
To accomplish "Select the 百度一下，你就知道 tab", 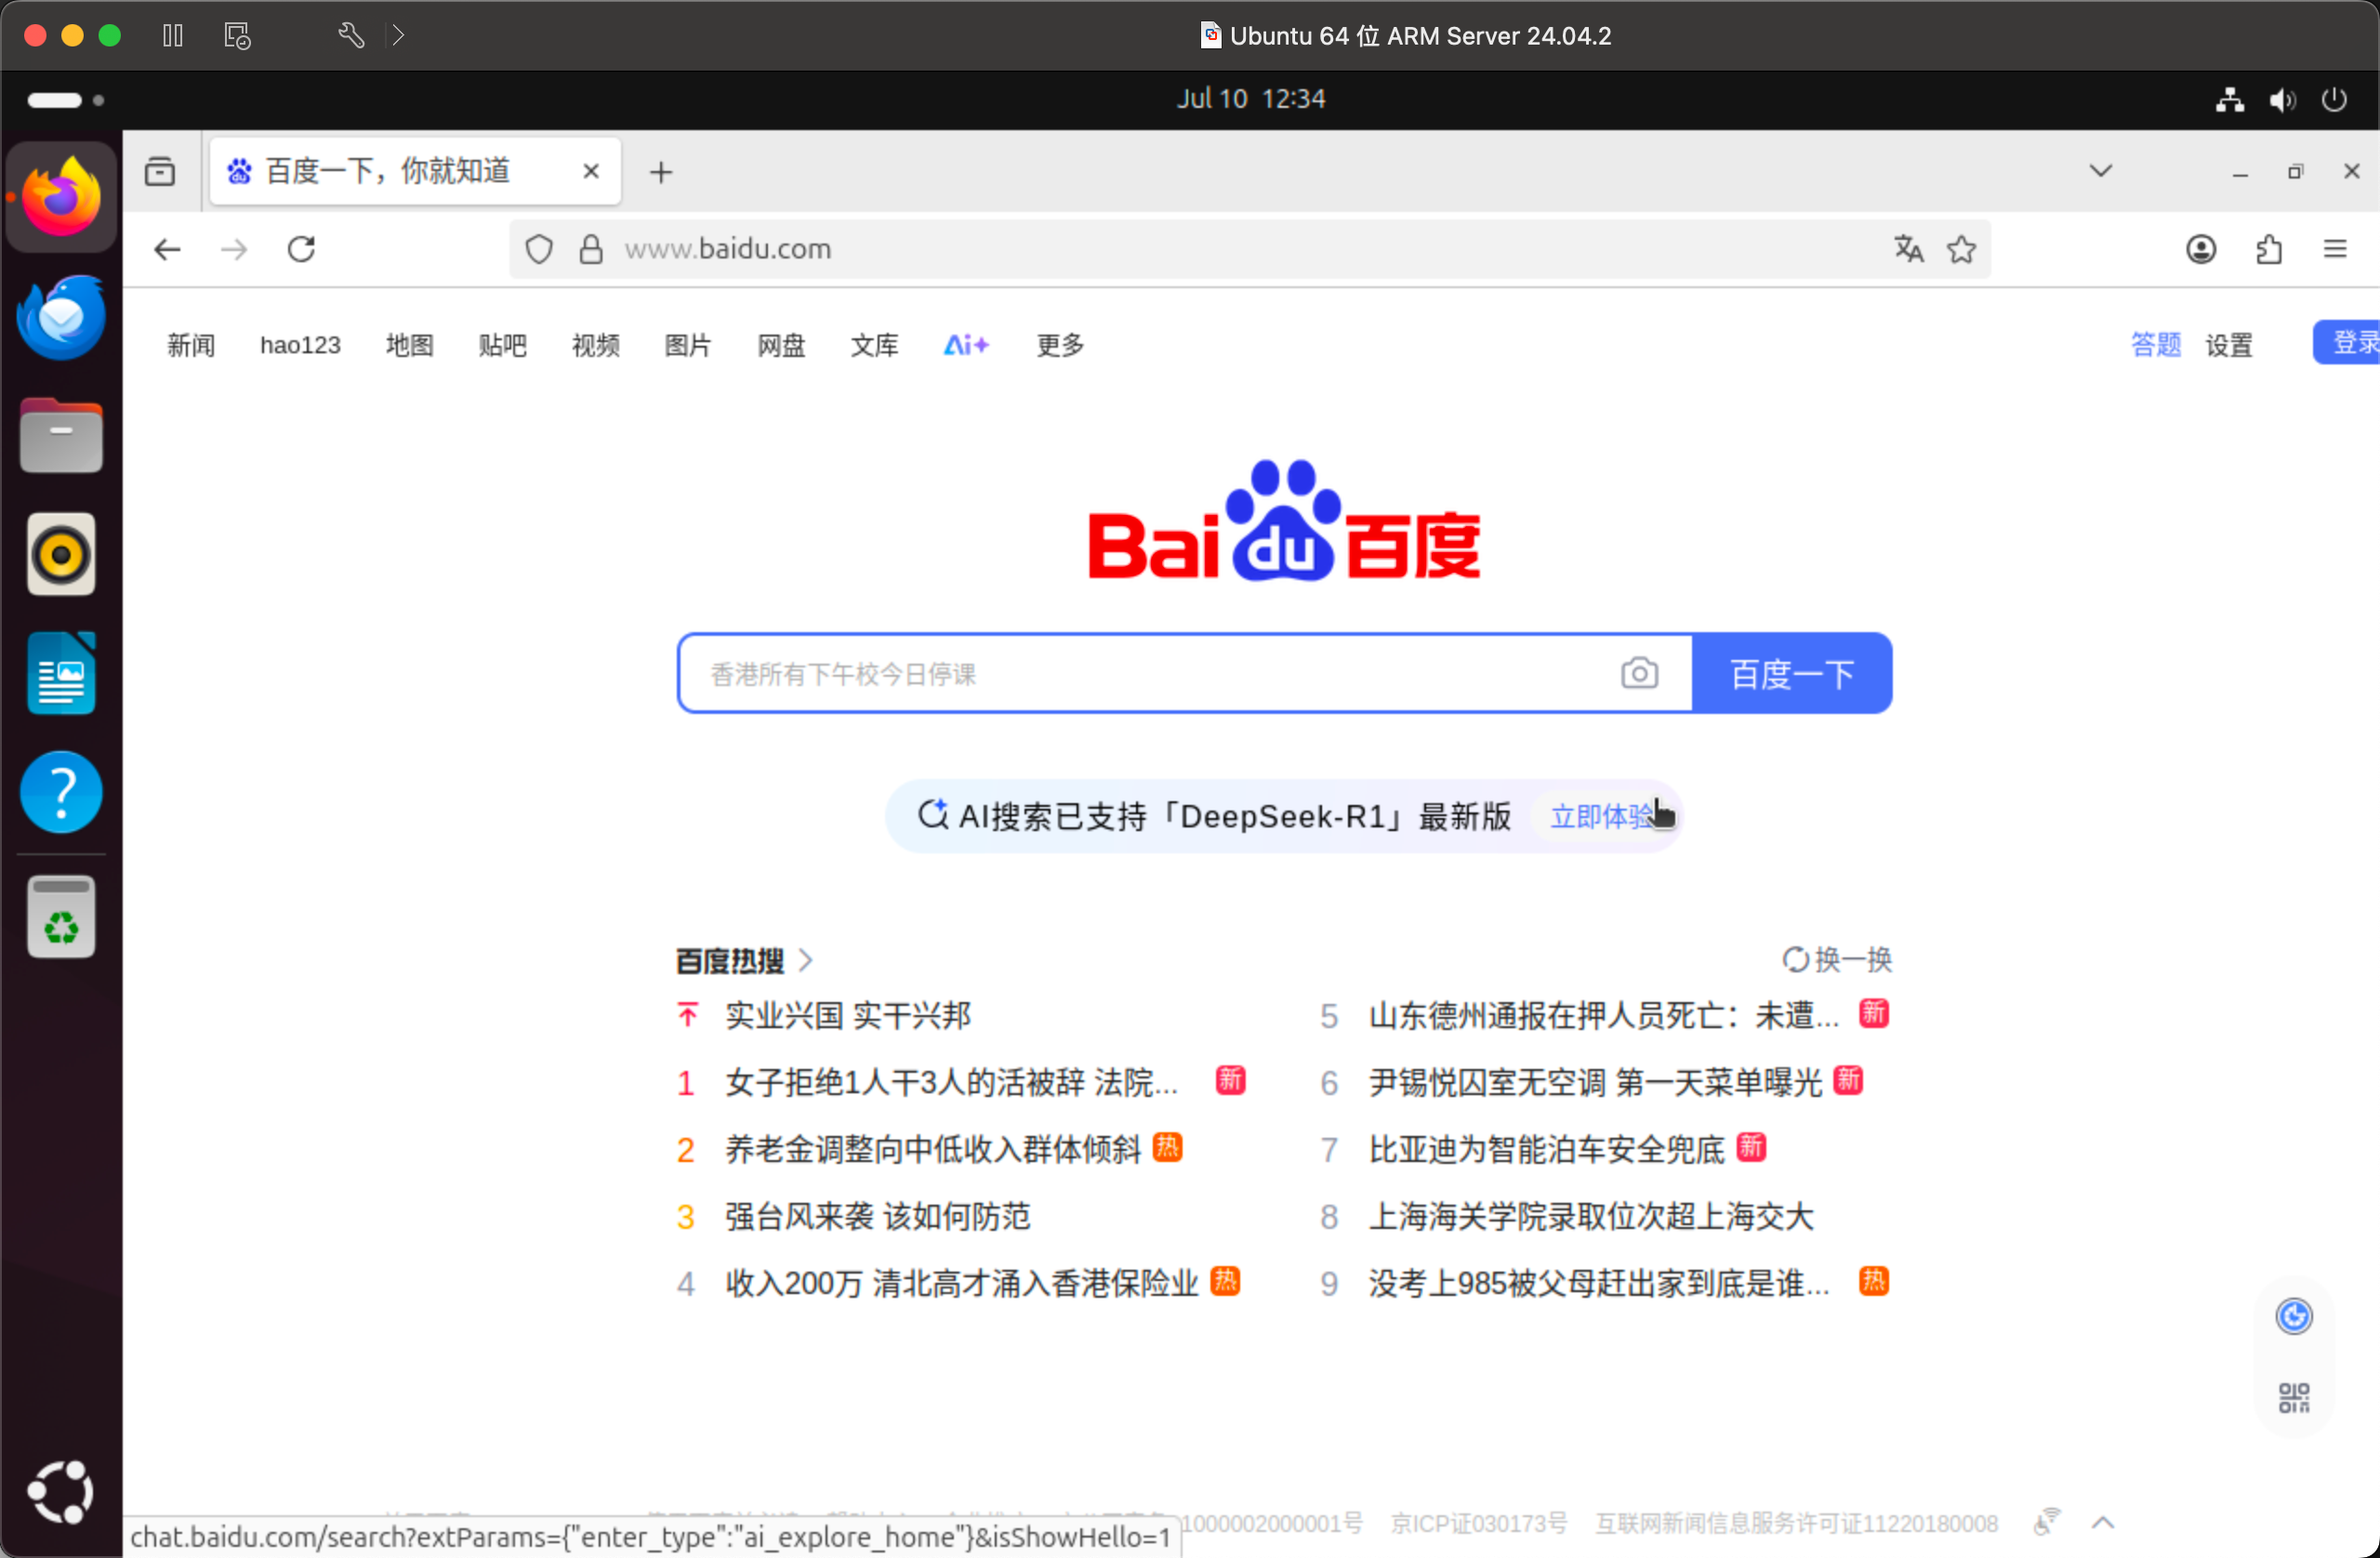I will click(415, 171).
